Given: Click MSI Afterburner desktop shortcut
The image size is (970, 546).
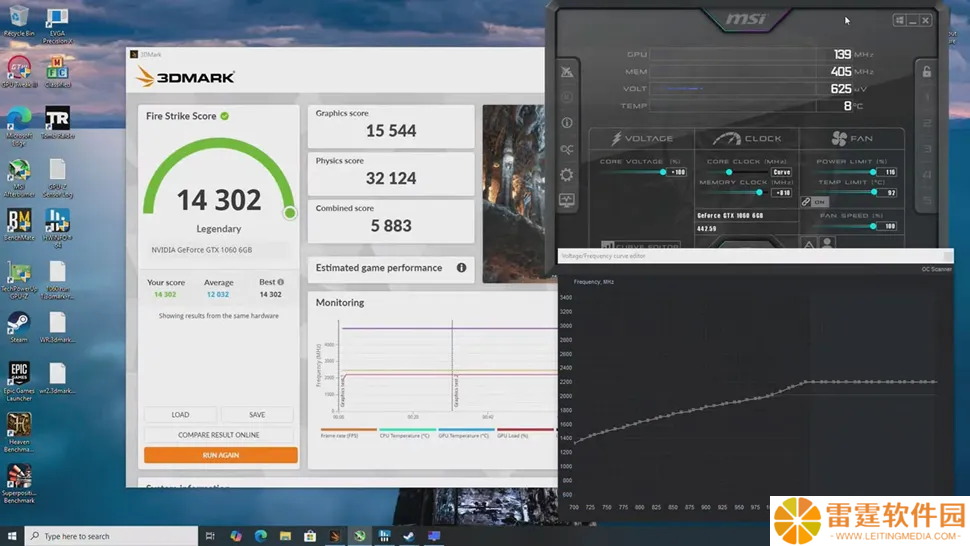Looking at the screenshot, I should (x=19, y=179).
